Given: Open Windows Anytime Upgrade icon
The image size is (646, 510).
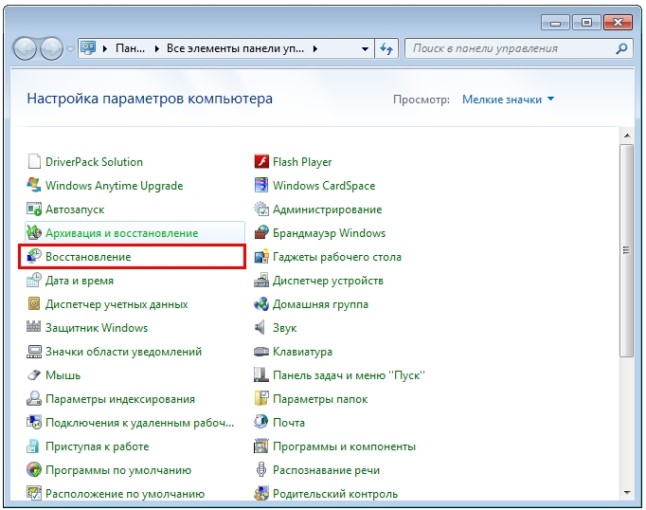Looking at the screenshot, I should point(34,185).
